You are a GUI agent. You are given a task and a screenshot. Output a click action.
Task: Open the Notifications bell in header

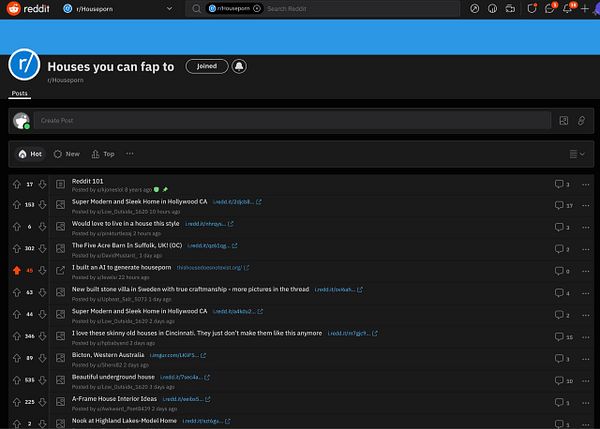(567, 8)
